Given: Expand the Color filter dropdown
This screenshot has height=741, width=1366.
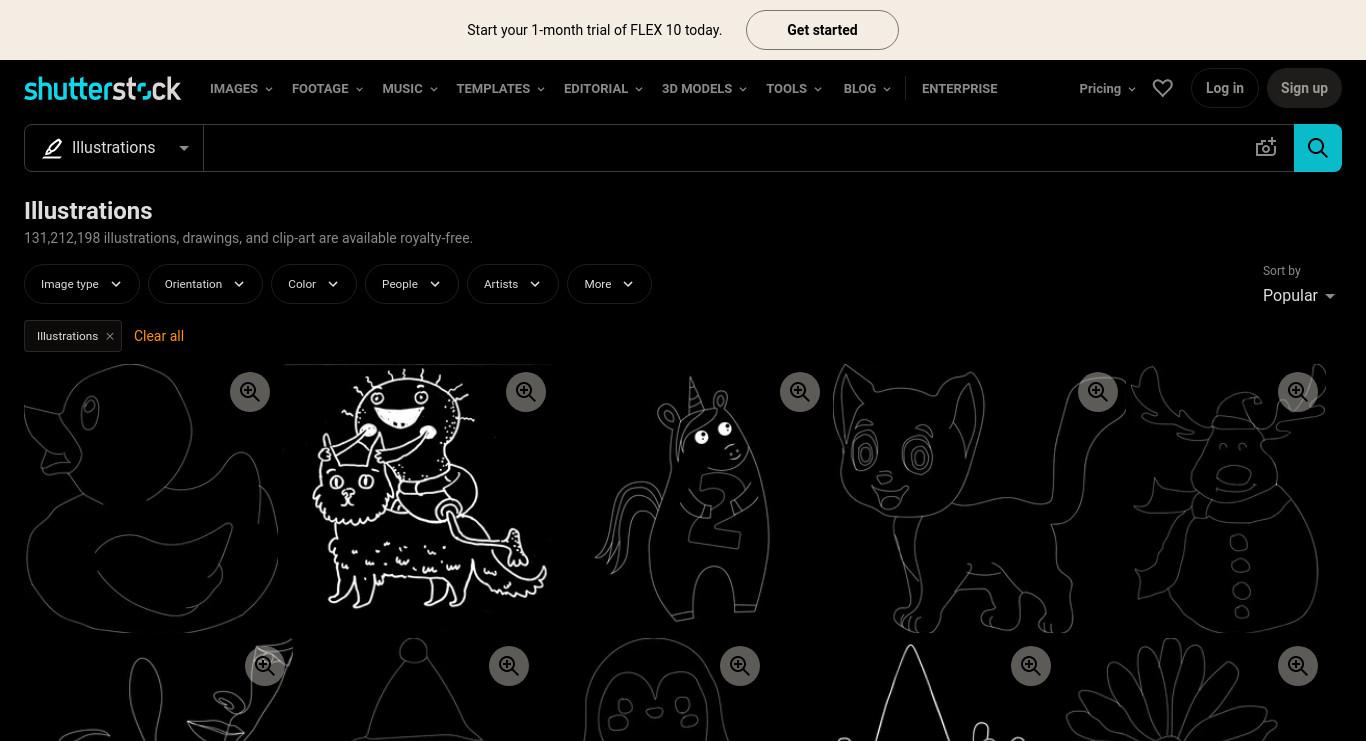Looking at the screenshot, I should tap(313, 284).
